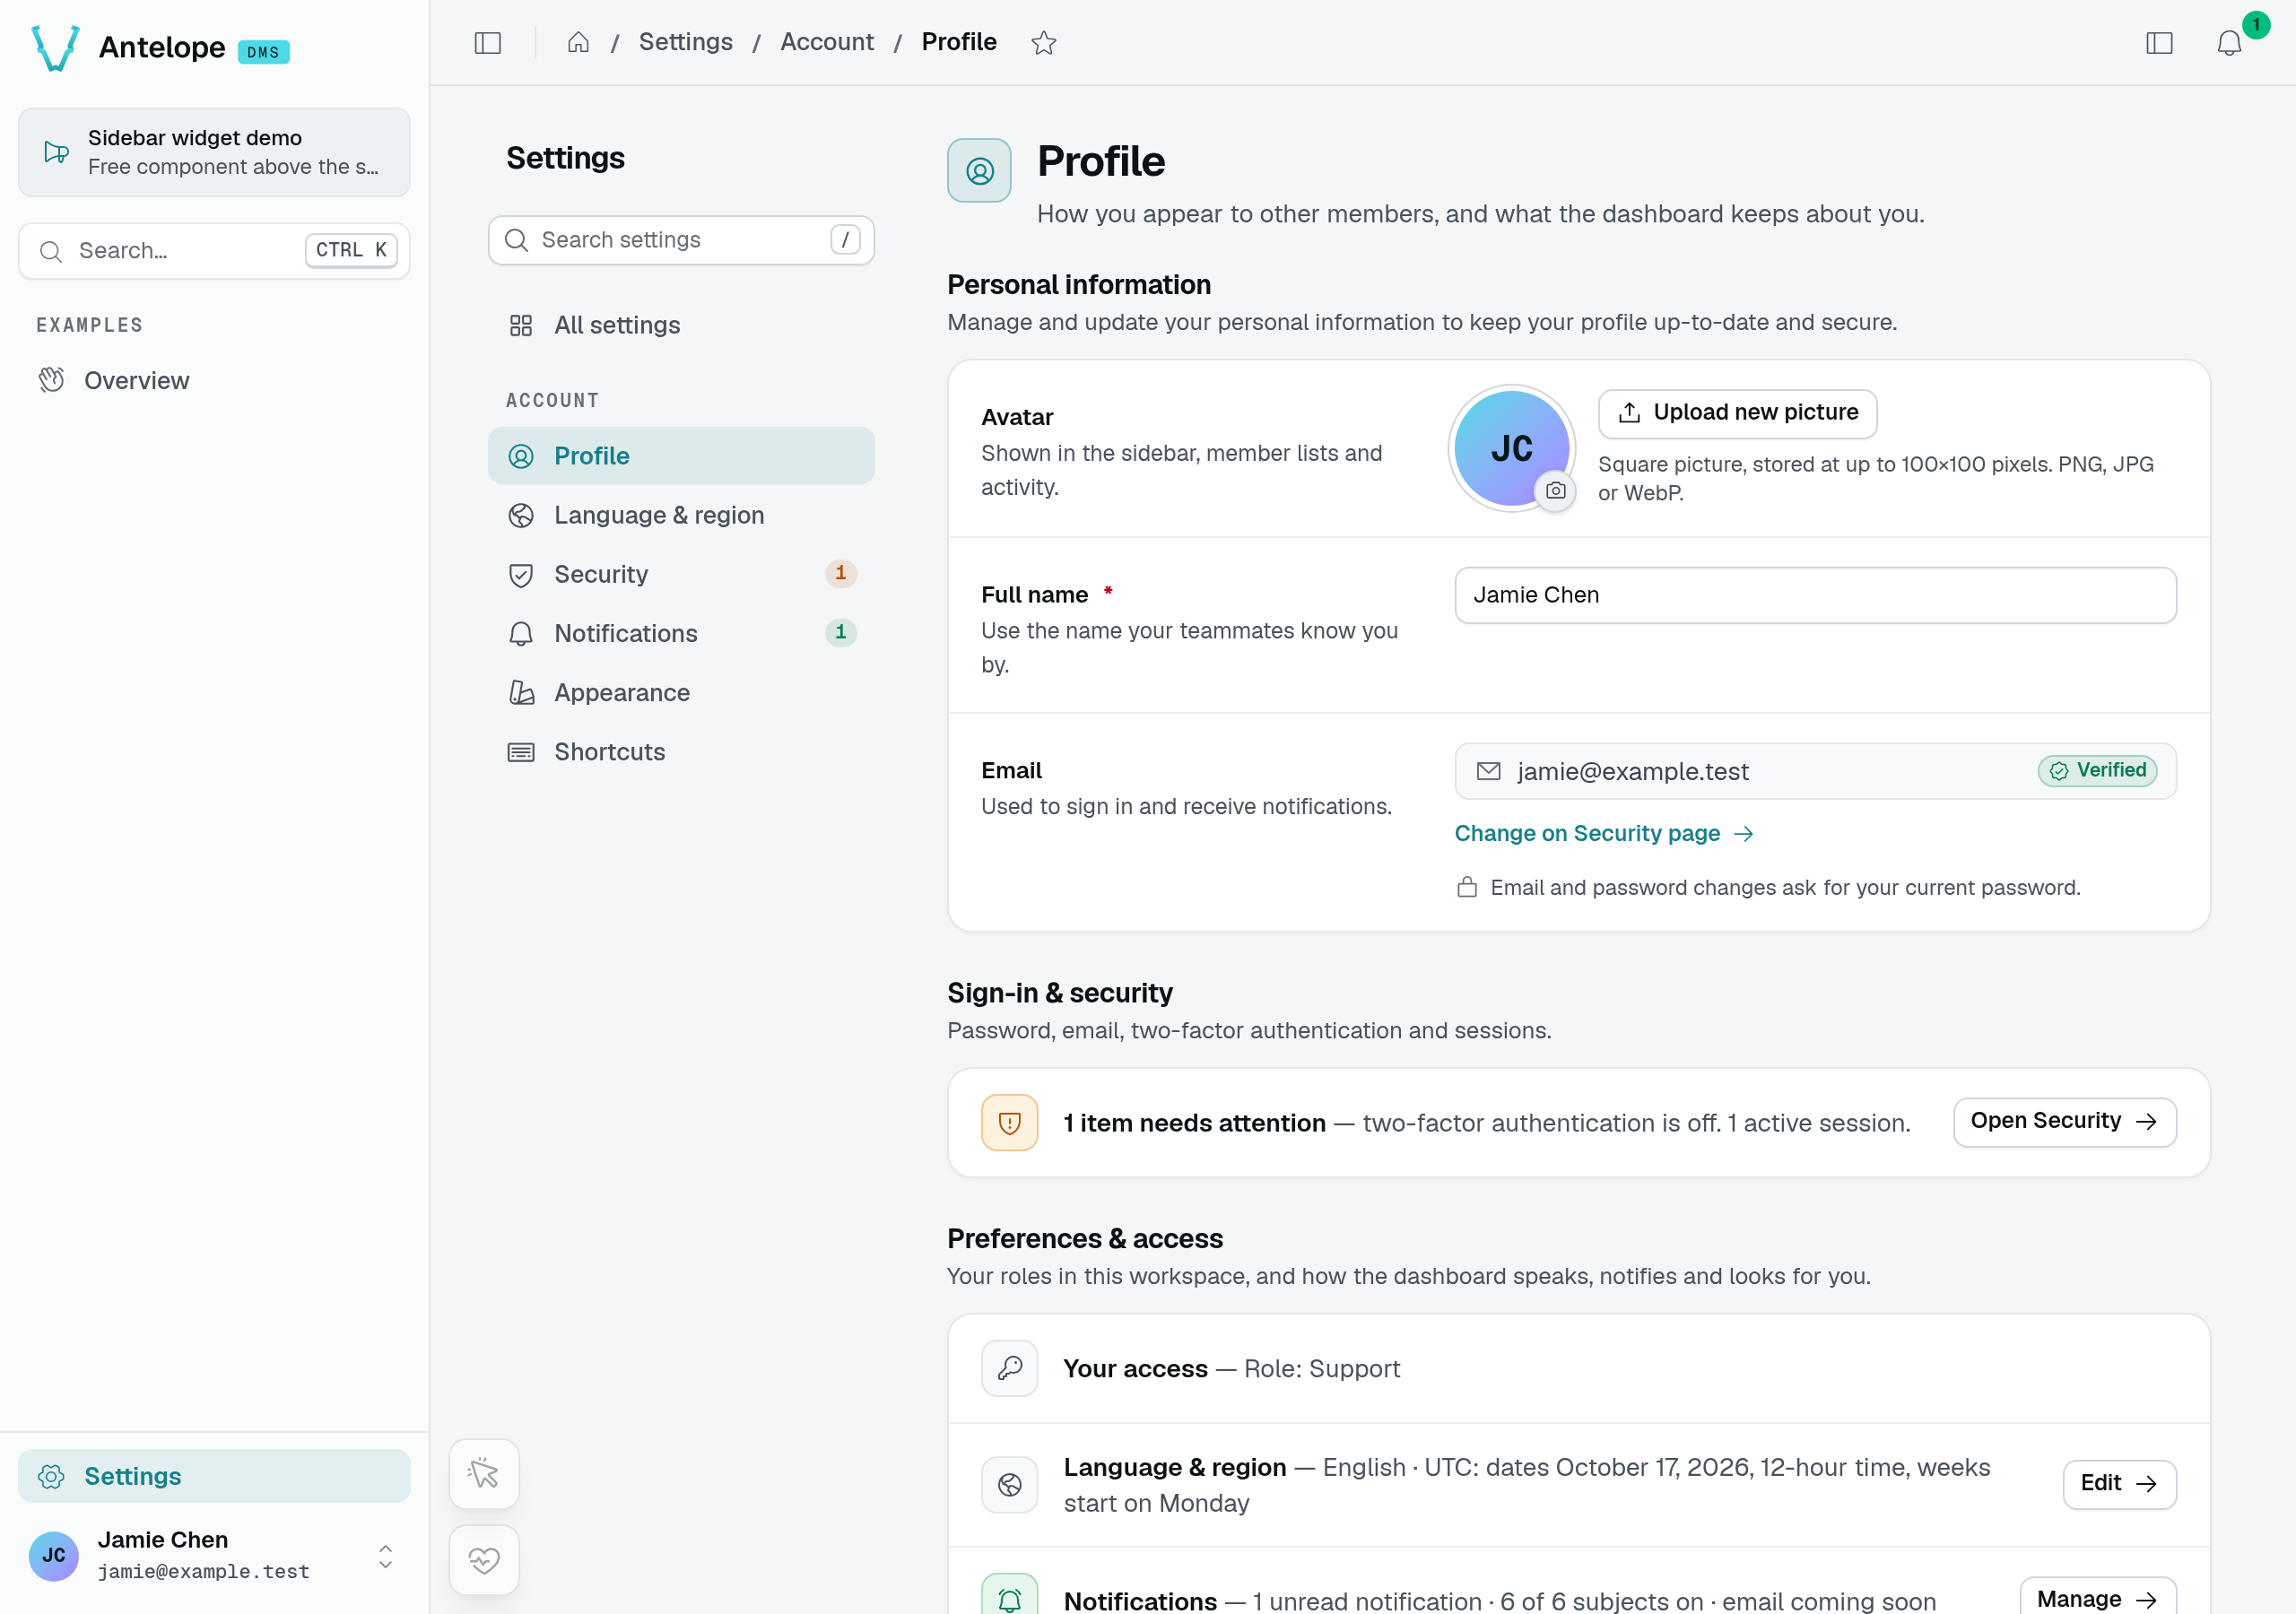Click the Personal information heading
This screenshot has height=1614, width=2296.
click(1078, 285)
